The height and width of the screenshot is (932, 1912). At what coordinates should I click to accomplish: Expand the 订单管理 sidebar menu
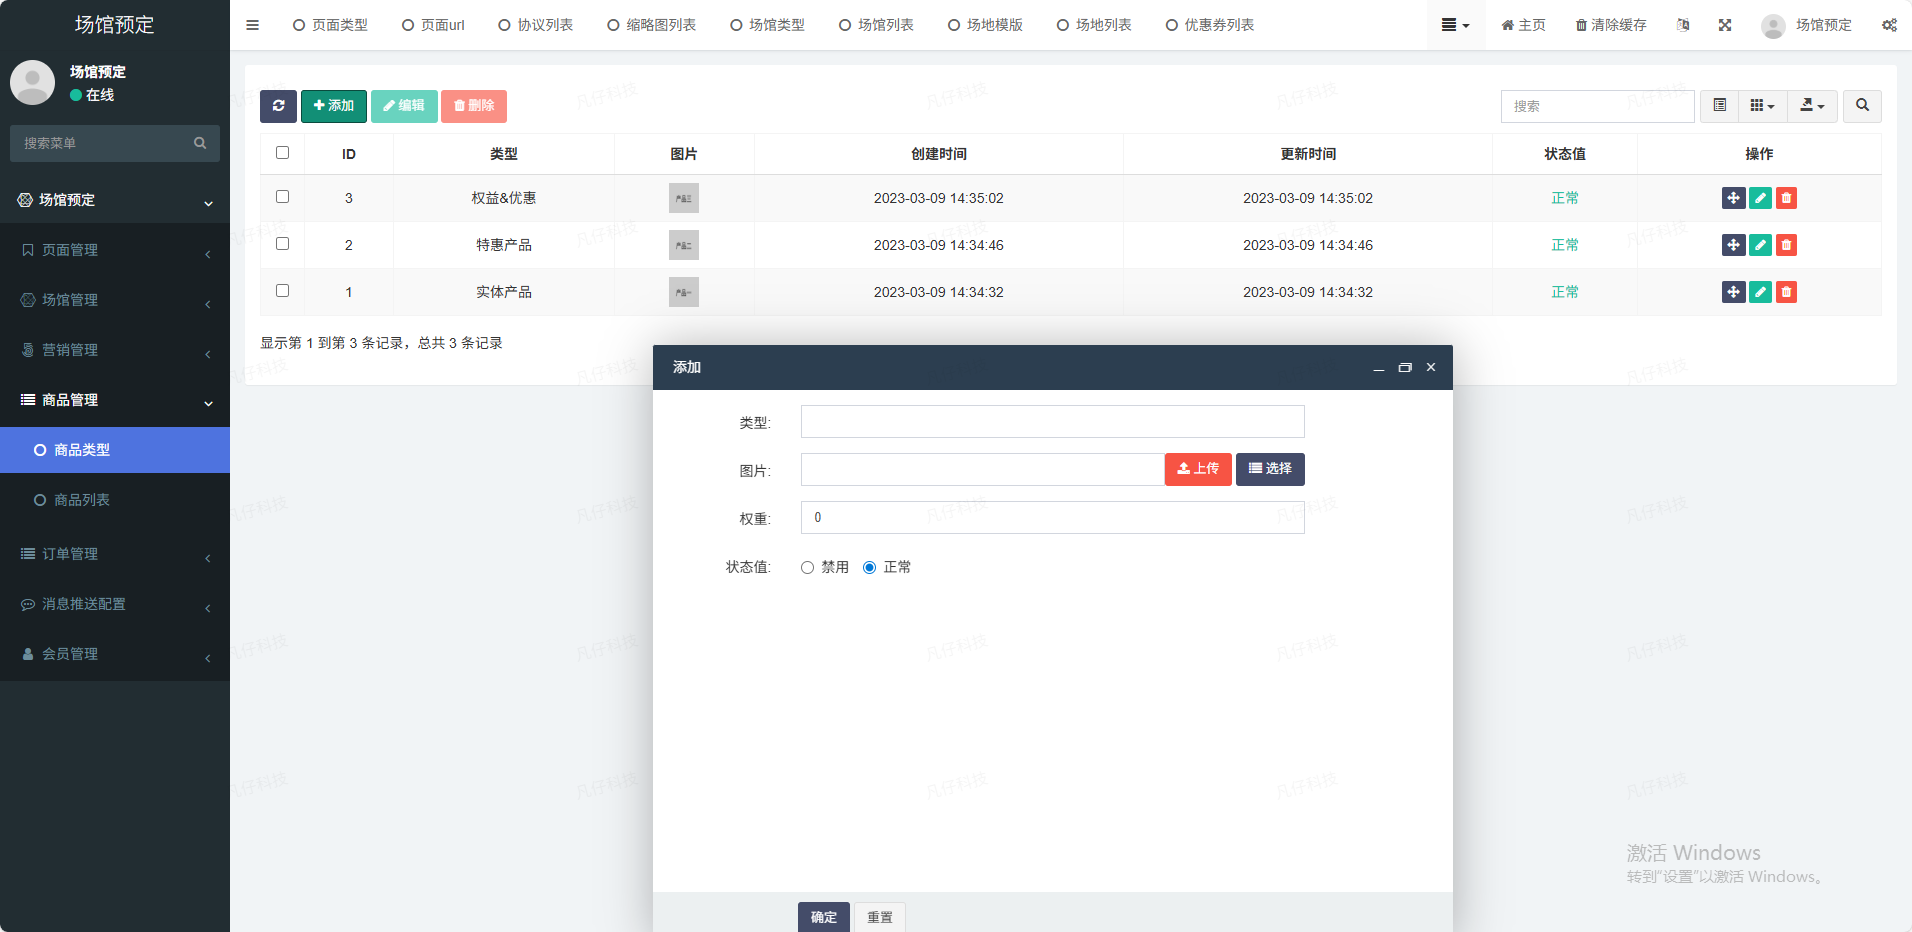tap(115, 554)
